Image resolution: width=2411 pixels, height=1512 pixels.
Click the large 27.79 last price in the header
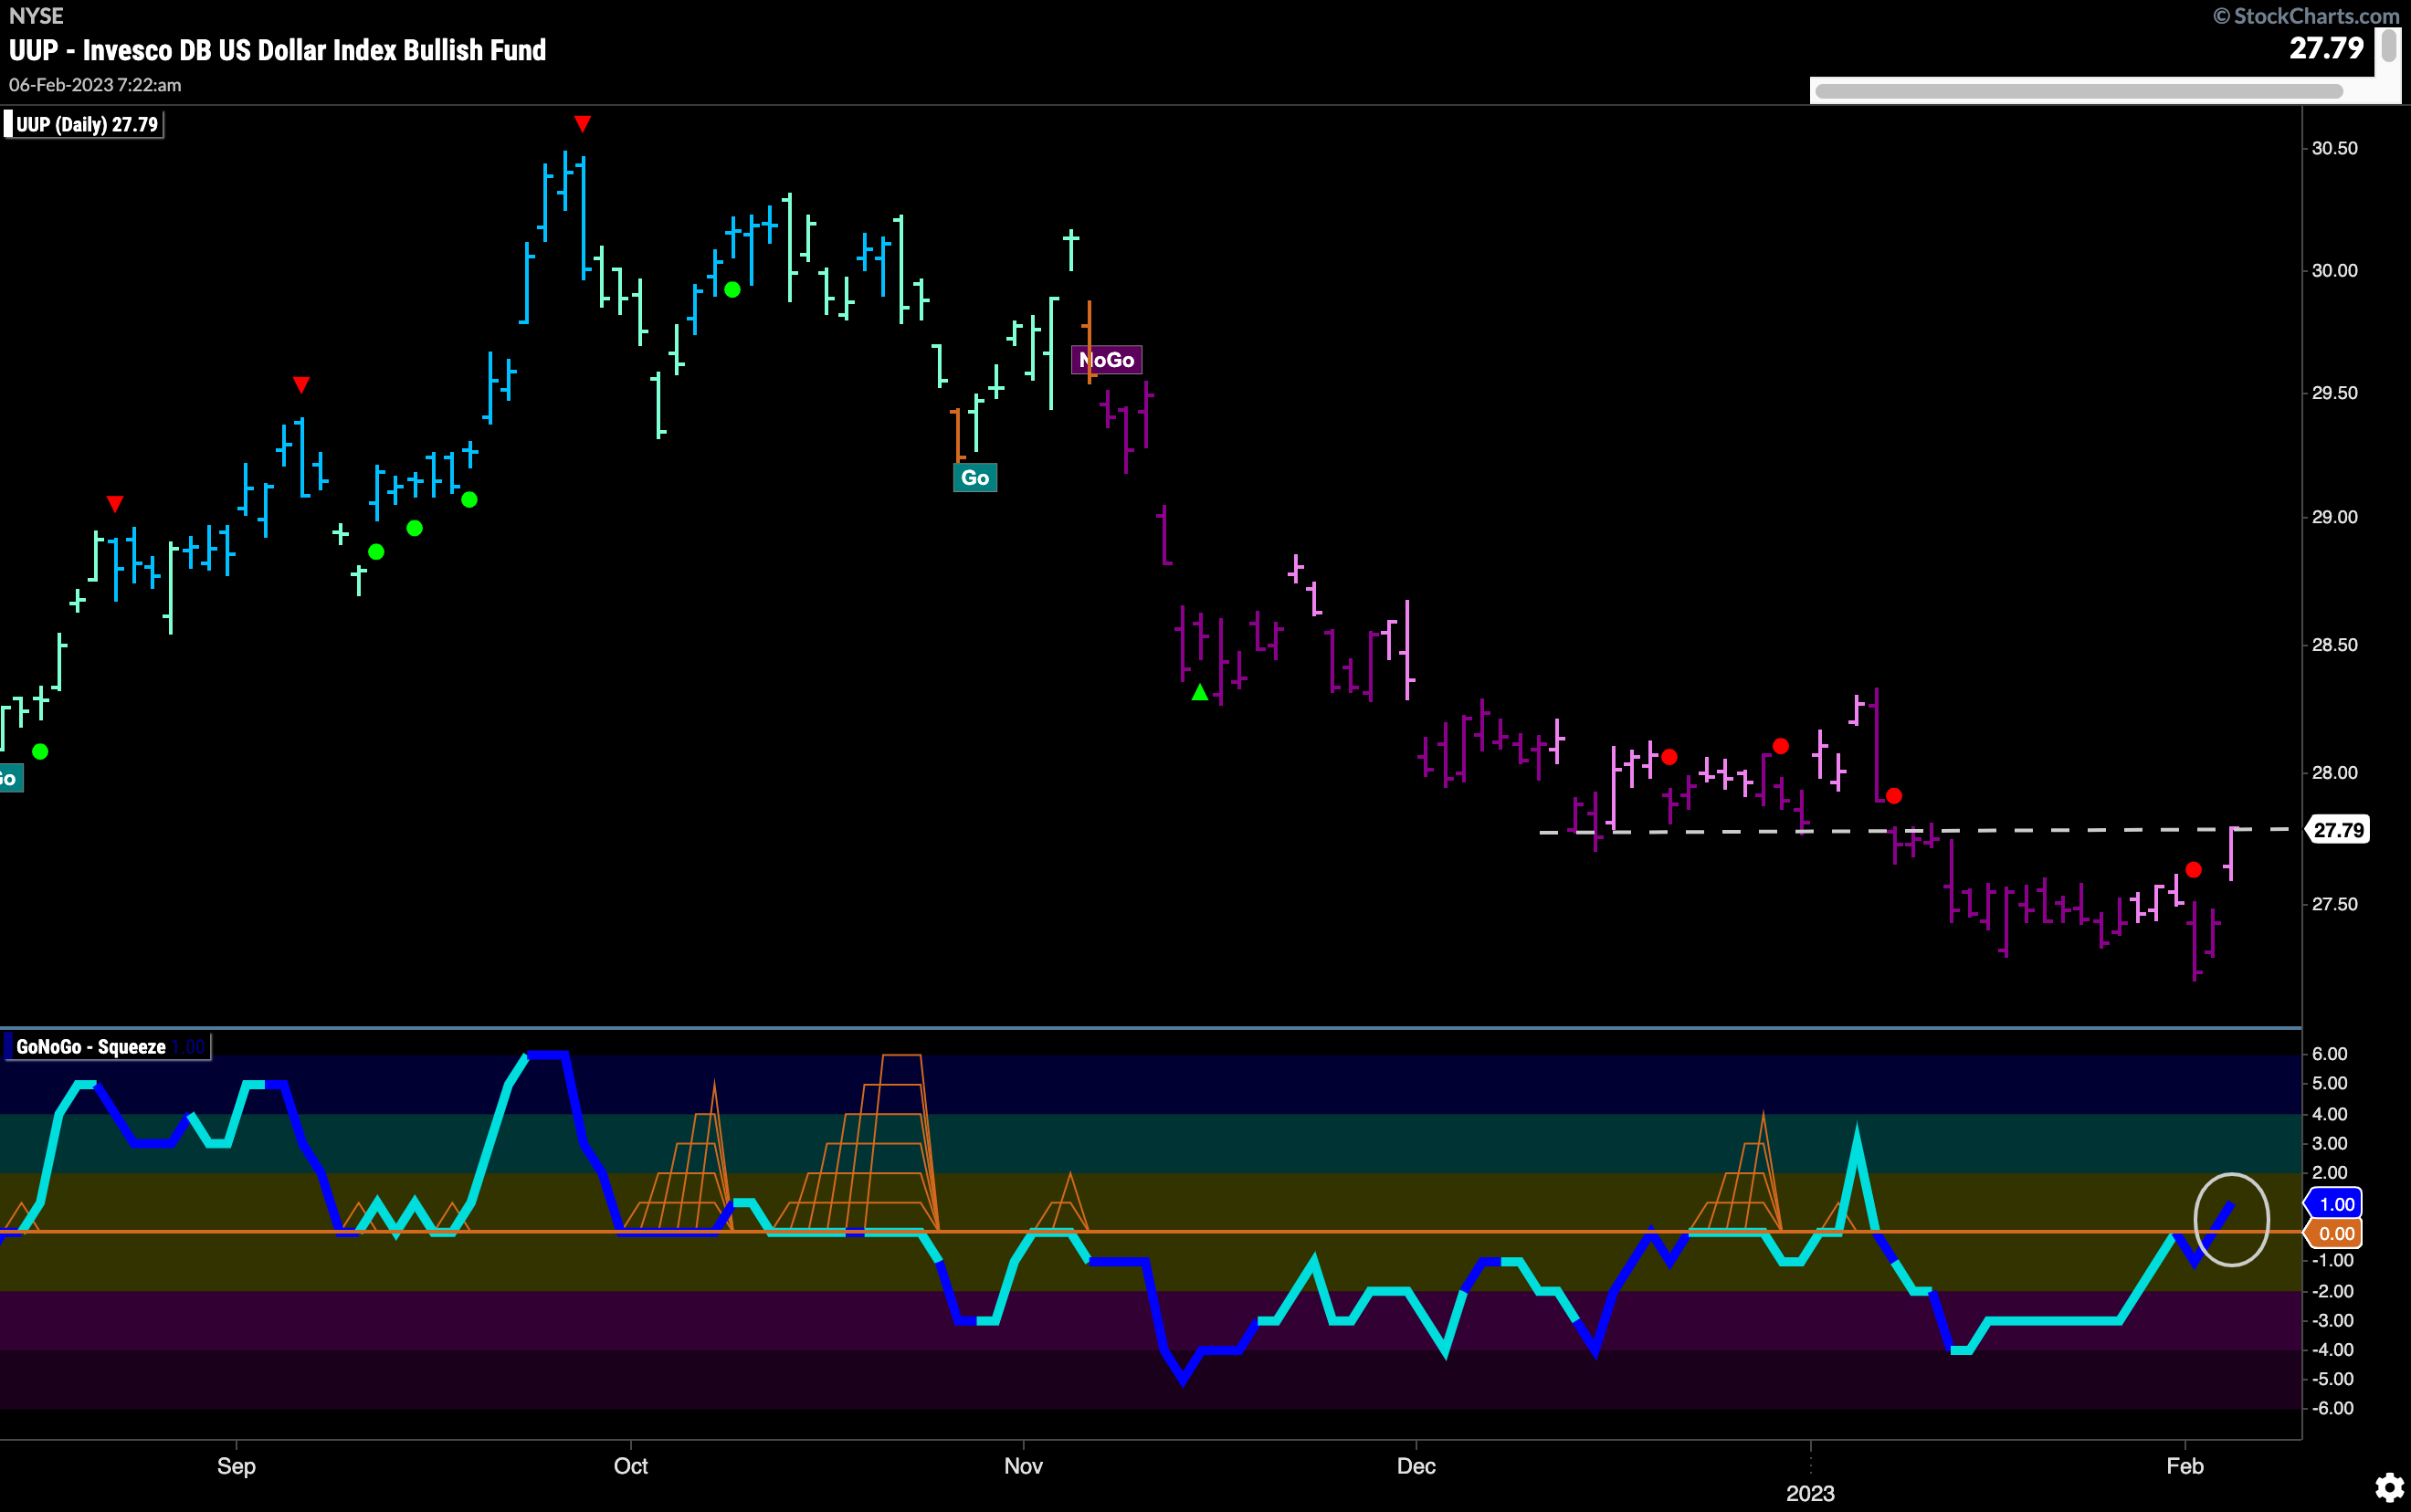2326,47
